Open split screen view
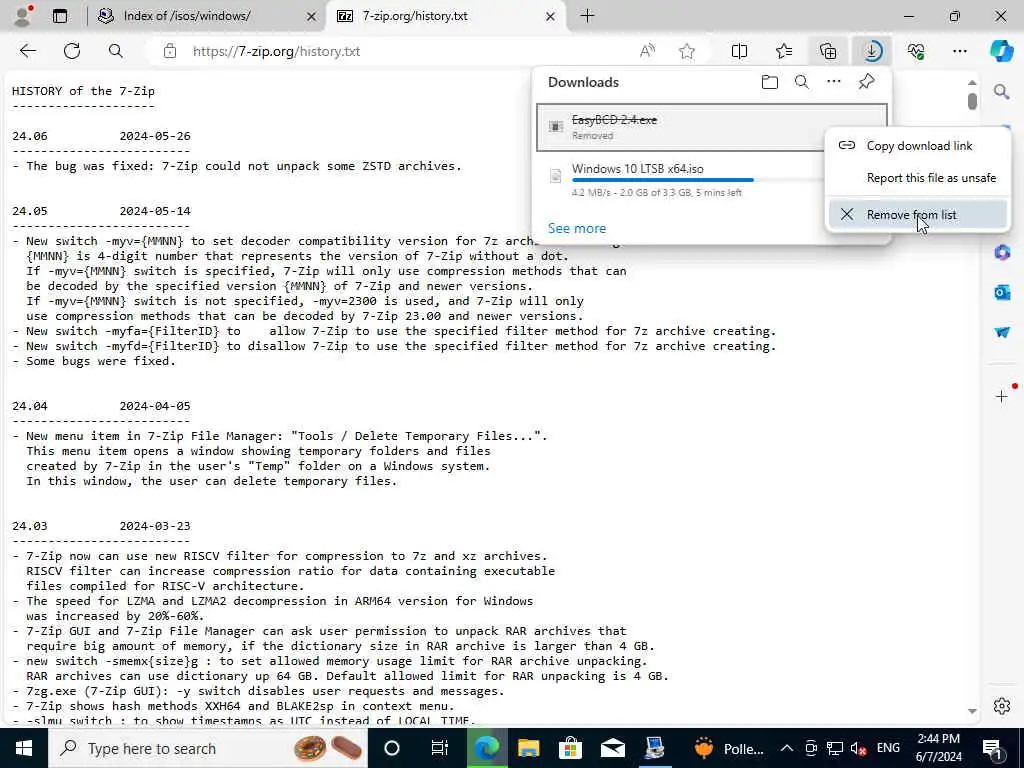 coord(739,51)
